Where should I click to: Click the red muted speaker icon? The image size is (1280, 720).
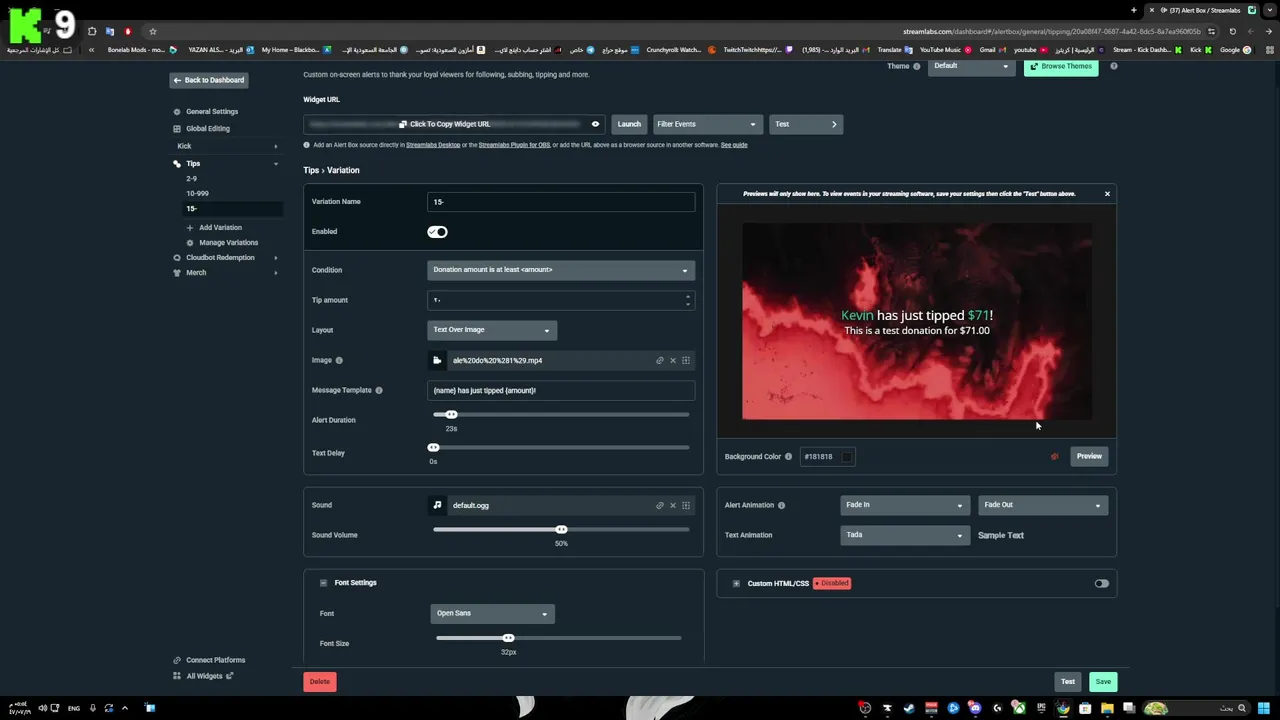(x=1054, y=457)
